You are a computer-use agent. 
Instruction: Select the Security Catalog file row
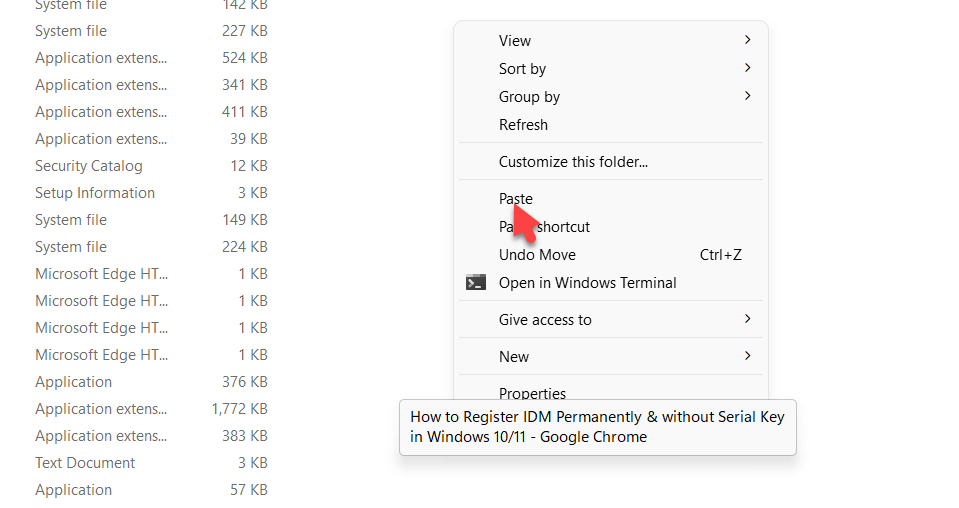tap(89, 166)
